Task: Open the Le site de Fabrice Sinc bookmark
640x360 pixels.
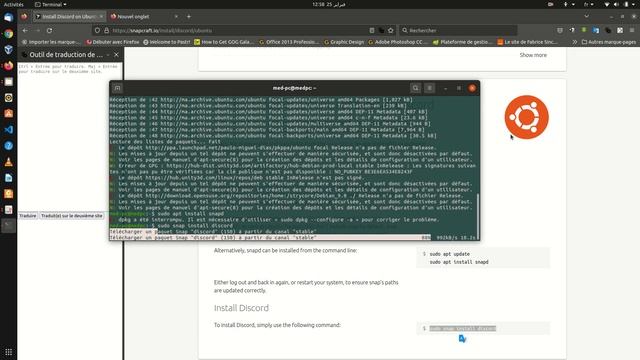Action: coord(527,42)
